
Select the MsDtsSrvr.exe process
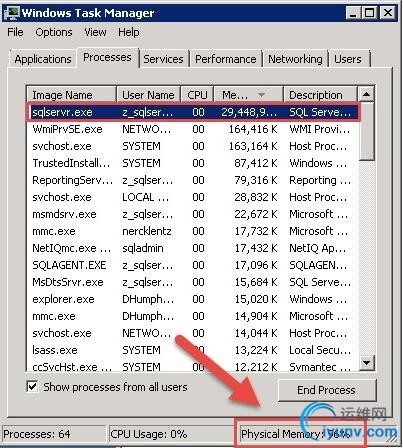tap(193, 282)
